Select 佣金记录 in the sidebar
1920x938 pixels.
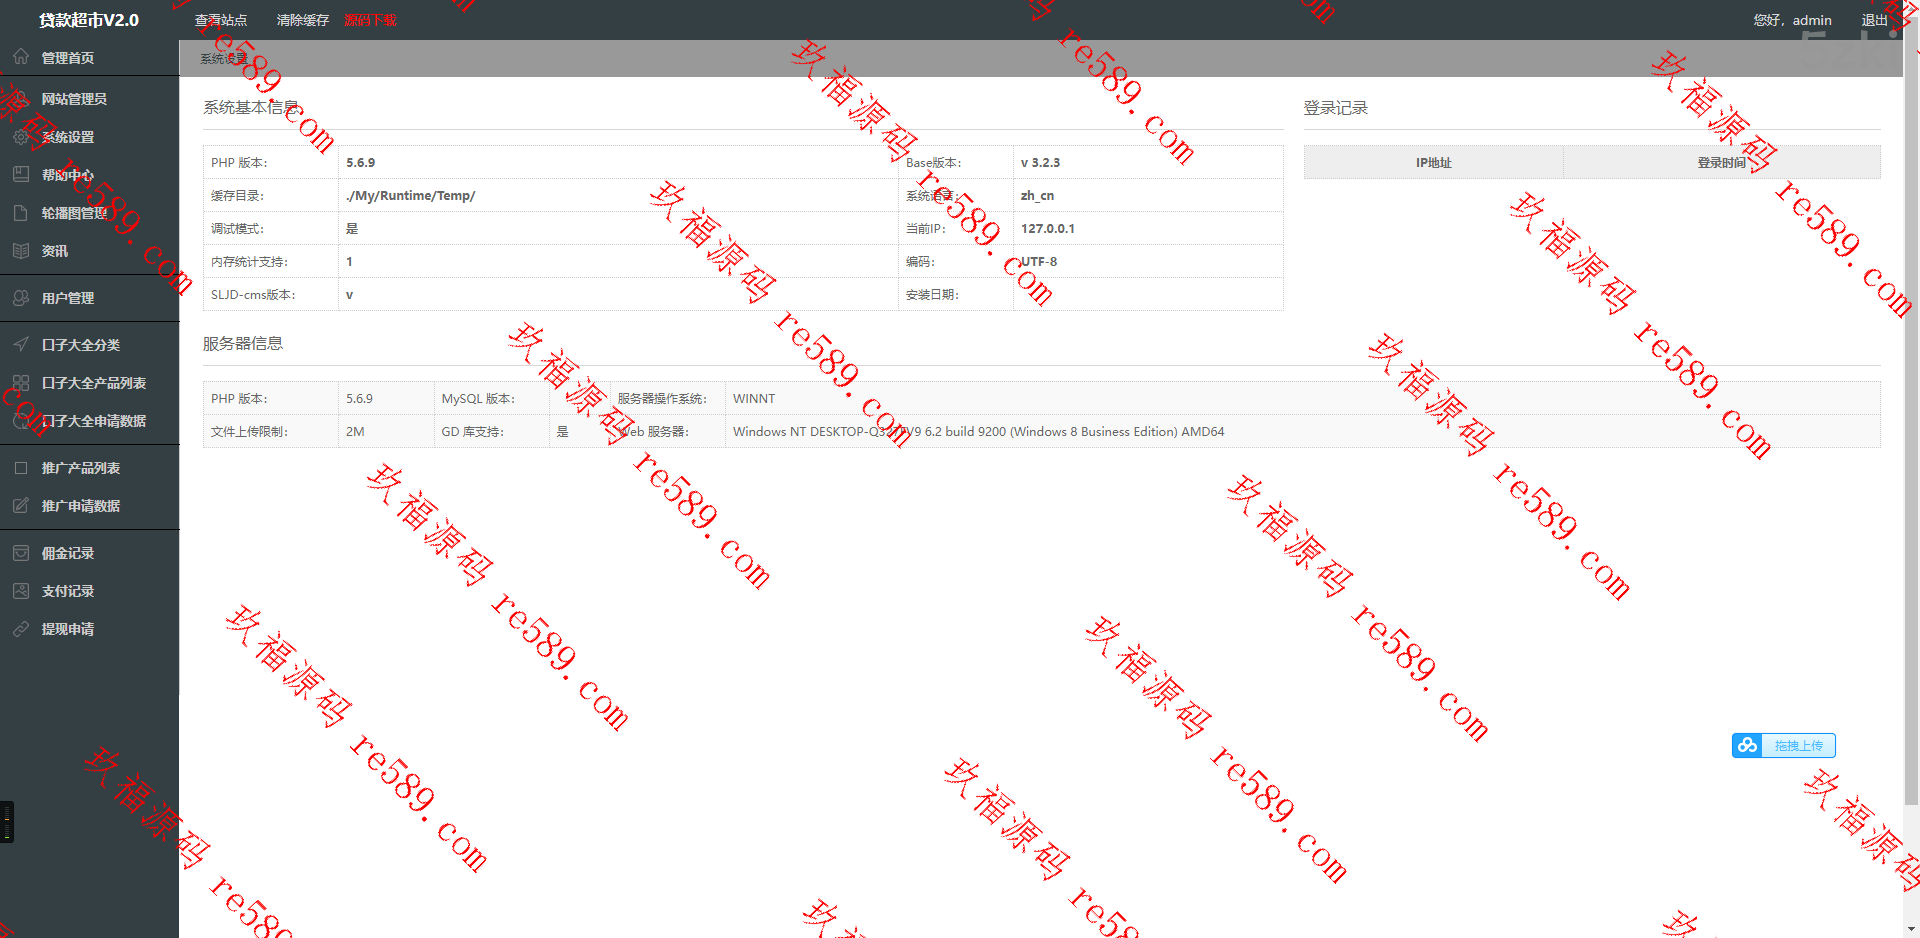coord(68,553)
